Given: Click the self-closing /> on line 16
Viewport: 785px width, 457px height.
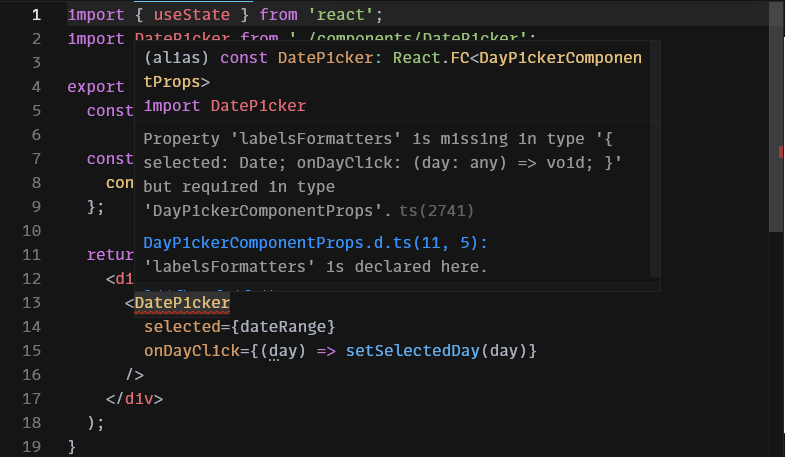Looking at the screenshot, I should [135, 374].
